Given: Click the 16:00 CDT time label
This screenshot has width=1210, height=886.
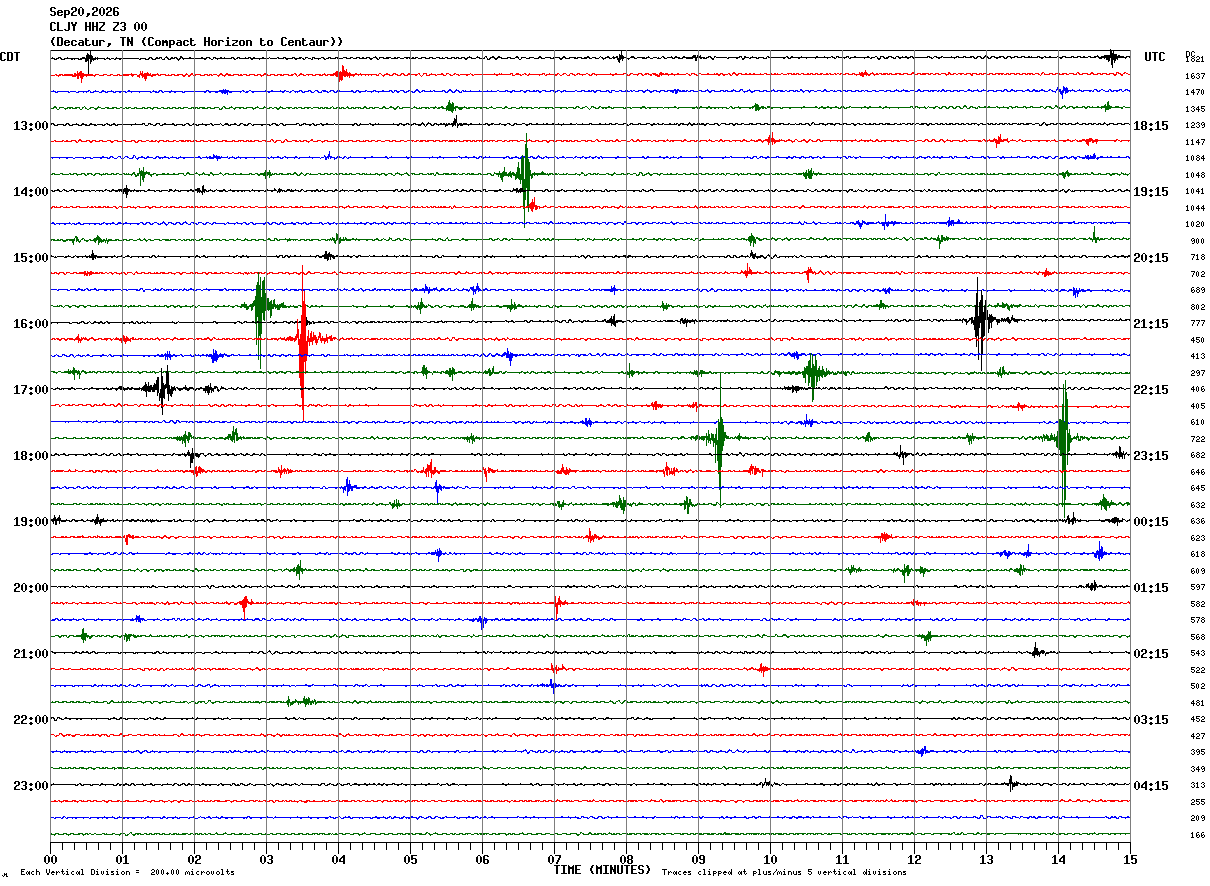Looking at the screenshot, I should tap(30, 324).
